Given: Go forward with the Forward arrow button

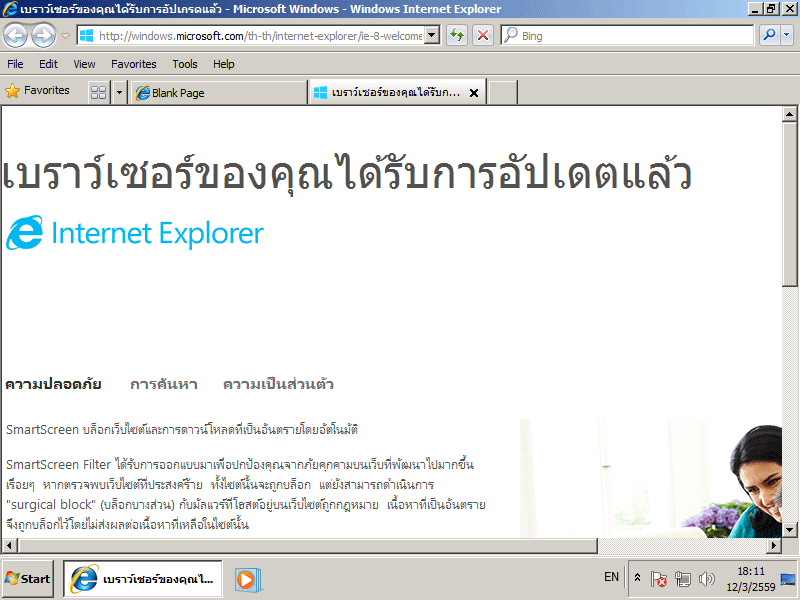Looking at the screenshot, I should pos(43,35).
